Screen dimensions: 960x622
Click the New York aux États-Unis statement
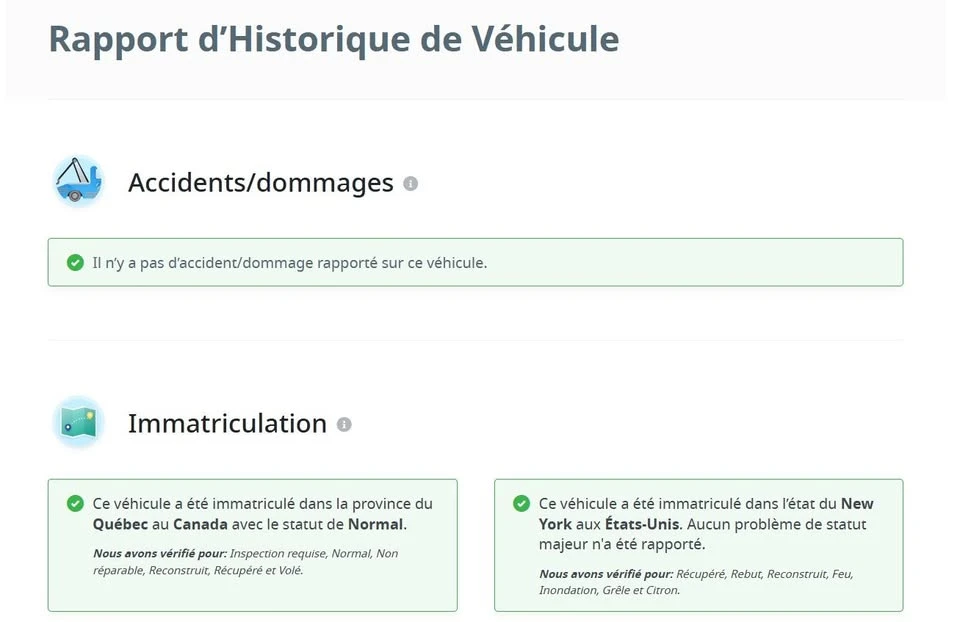coord(706,523)
